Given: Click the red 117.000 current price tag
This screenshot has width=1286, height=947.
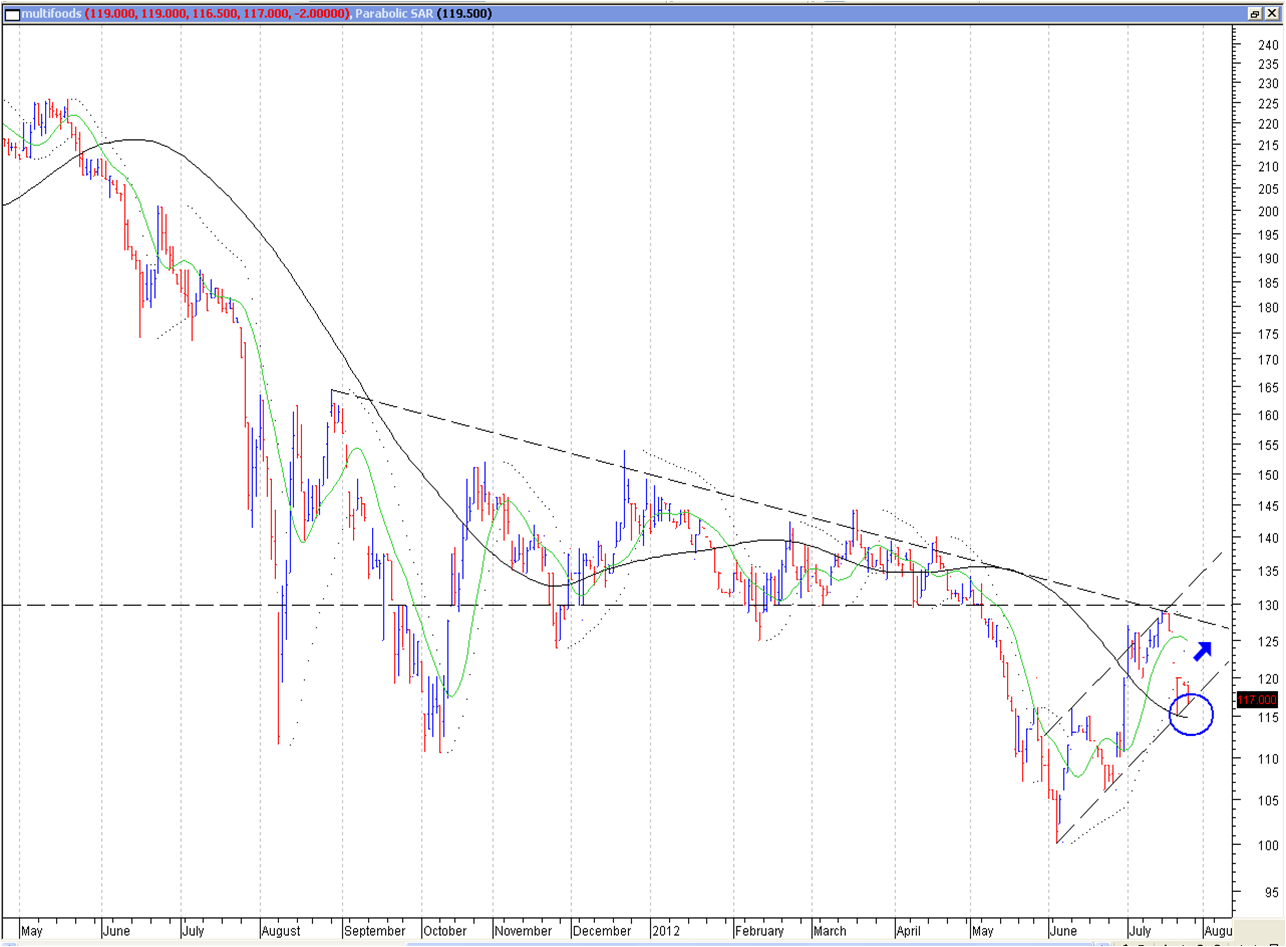Looking at the screenshot, I should 1256,700.
